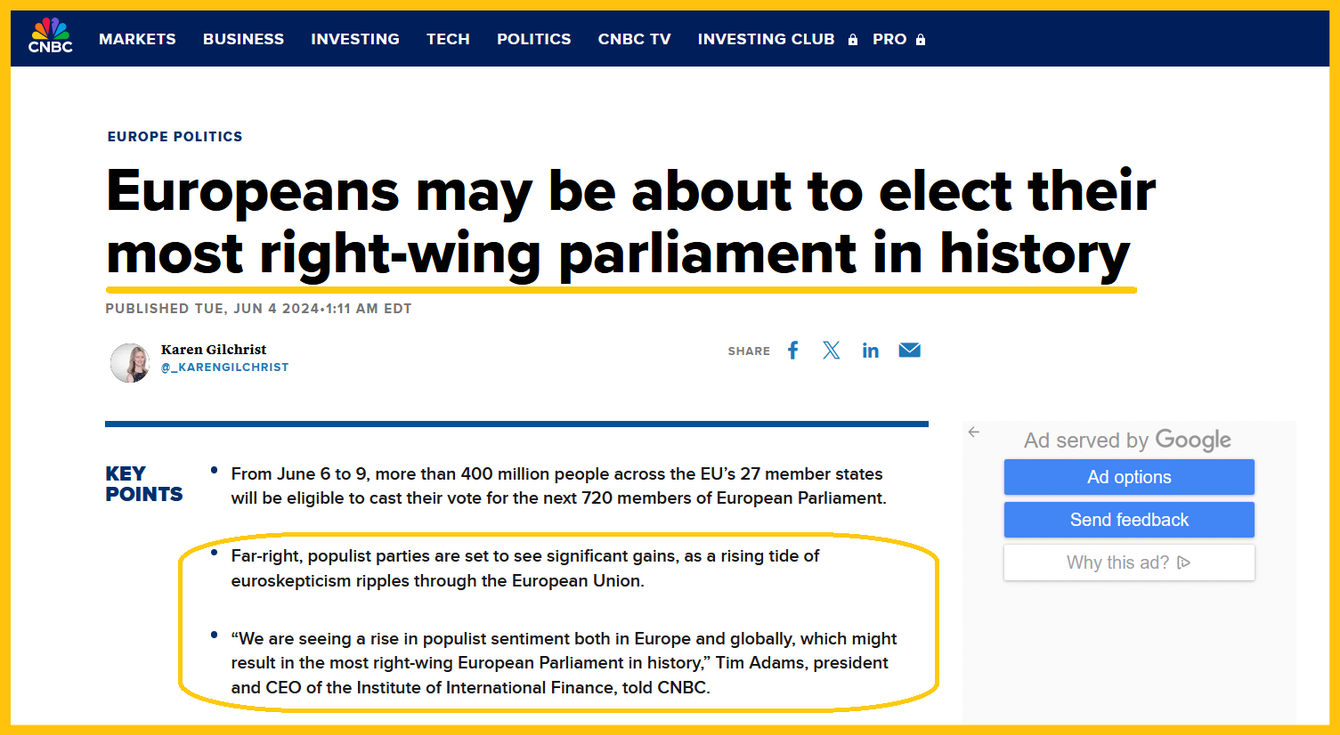The height and width of the screenshot is (735, 1340).
Task: Click the CNBC peacock logo
Action: (x=50, y=36)
